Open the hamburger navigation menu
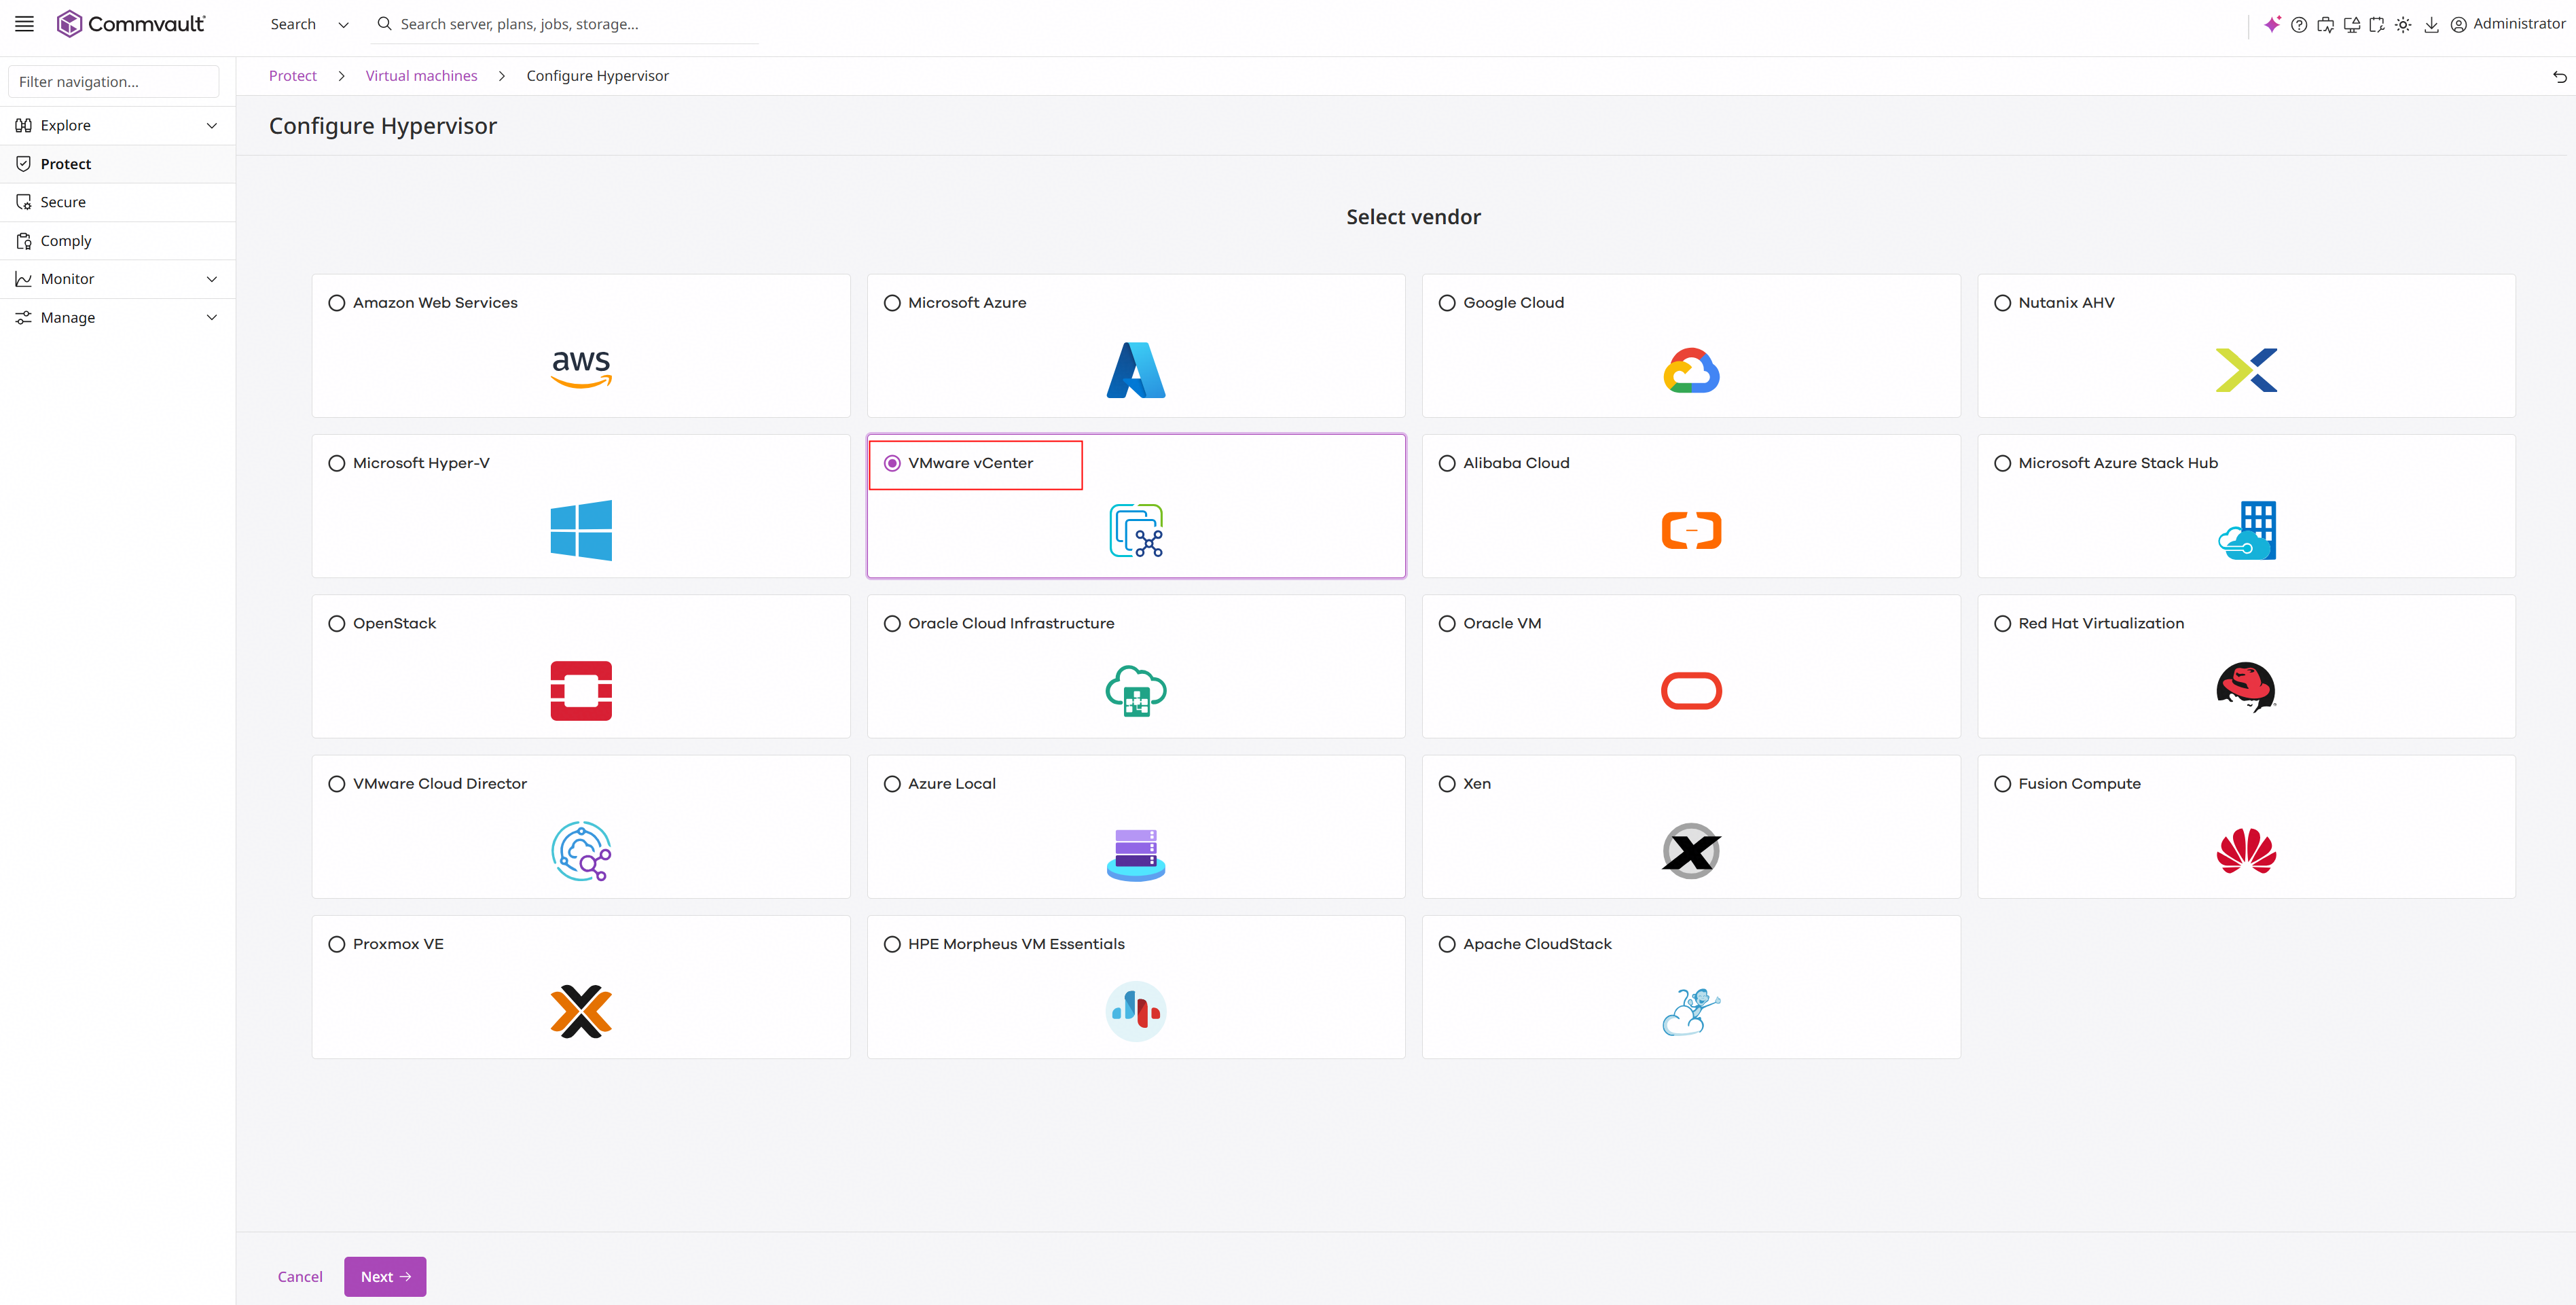 coord(24,24)
